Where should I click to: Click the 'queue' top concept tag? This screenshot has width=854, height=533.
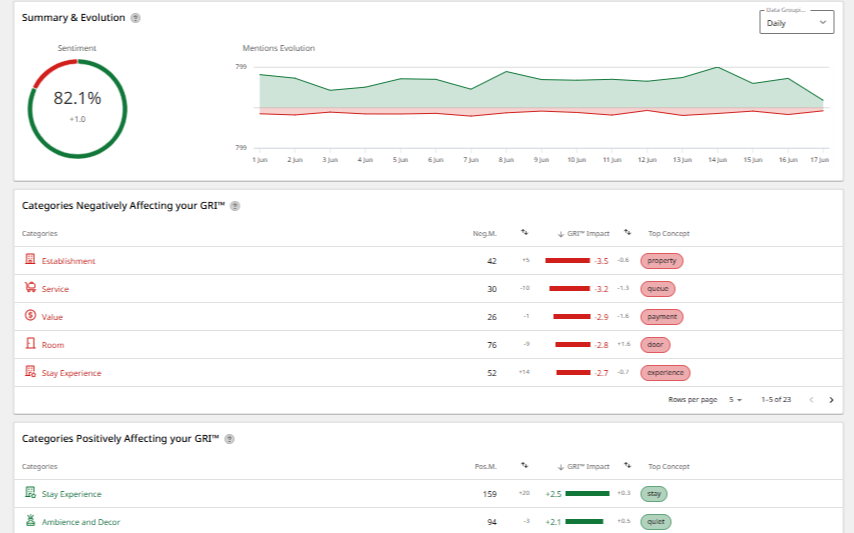click(657, 289)
